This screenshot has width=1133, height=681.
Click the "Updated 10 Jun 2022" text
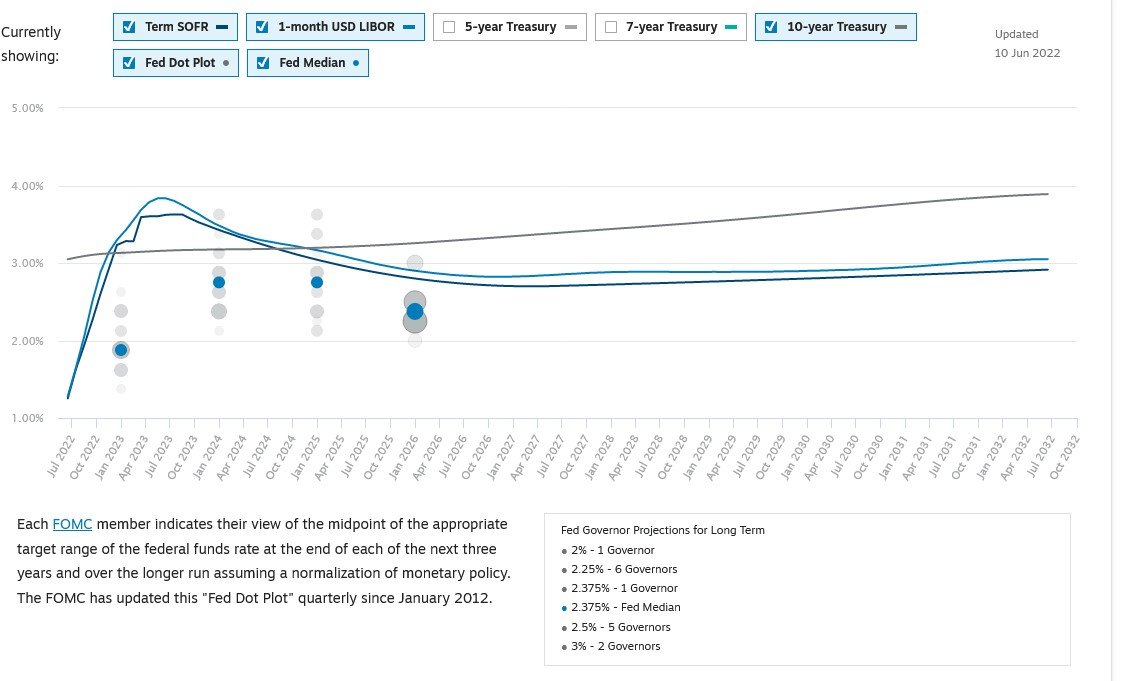click(x=1027, y=43)
